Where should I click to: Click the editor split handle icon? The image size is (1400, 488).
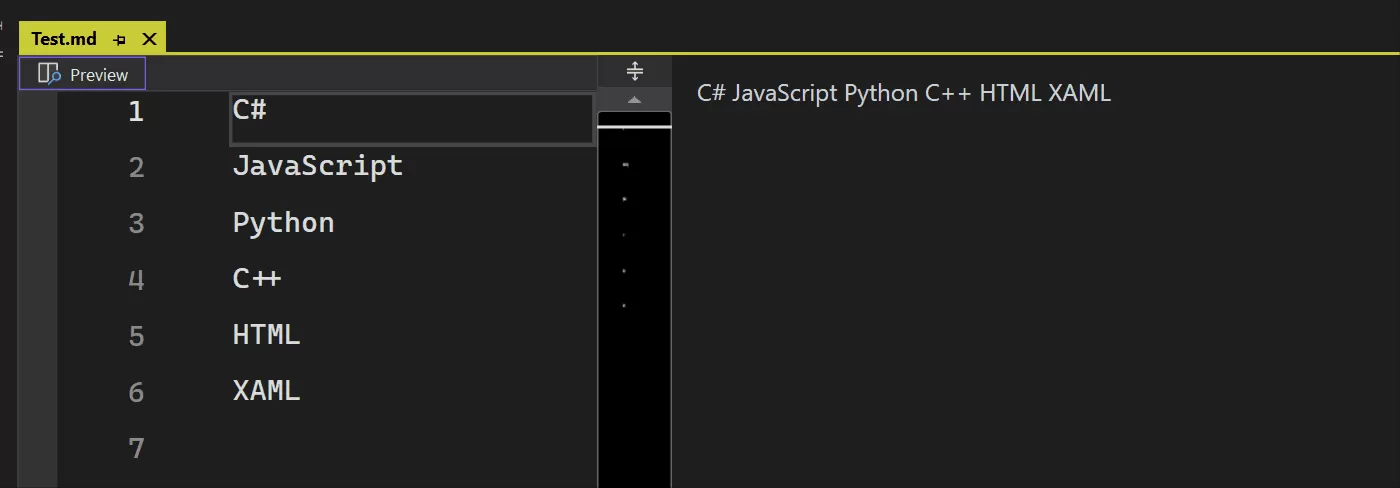(x=634, y=71)
